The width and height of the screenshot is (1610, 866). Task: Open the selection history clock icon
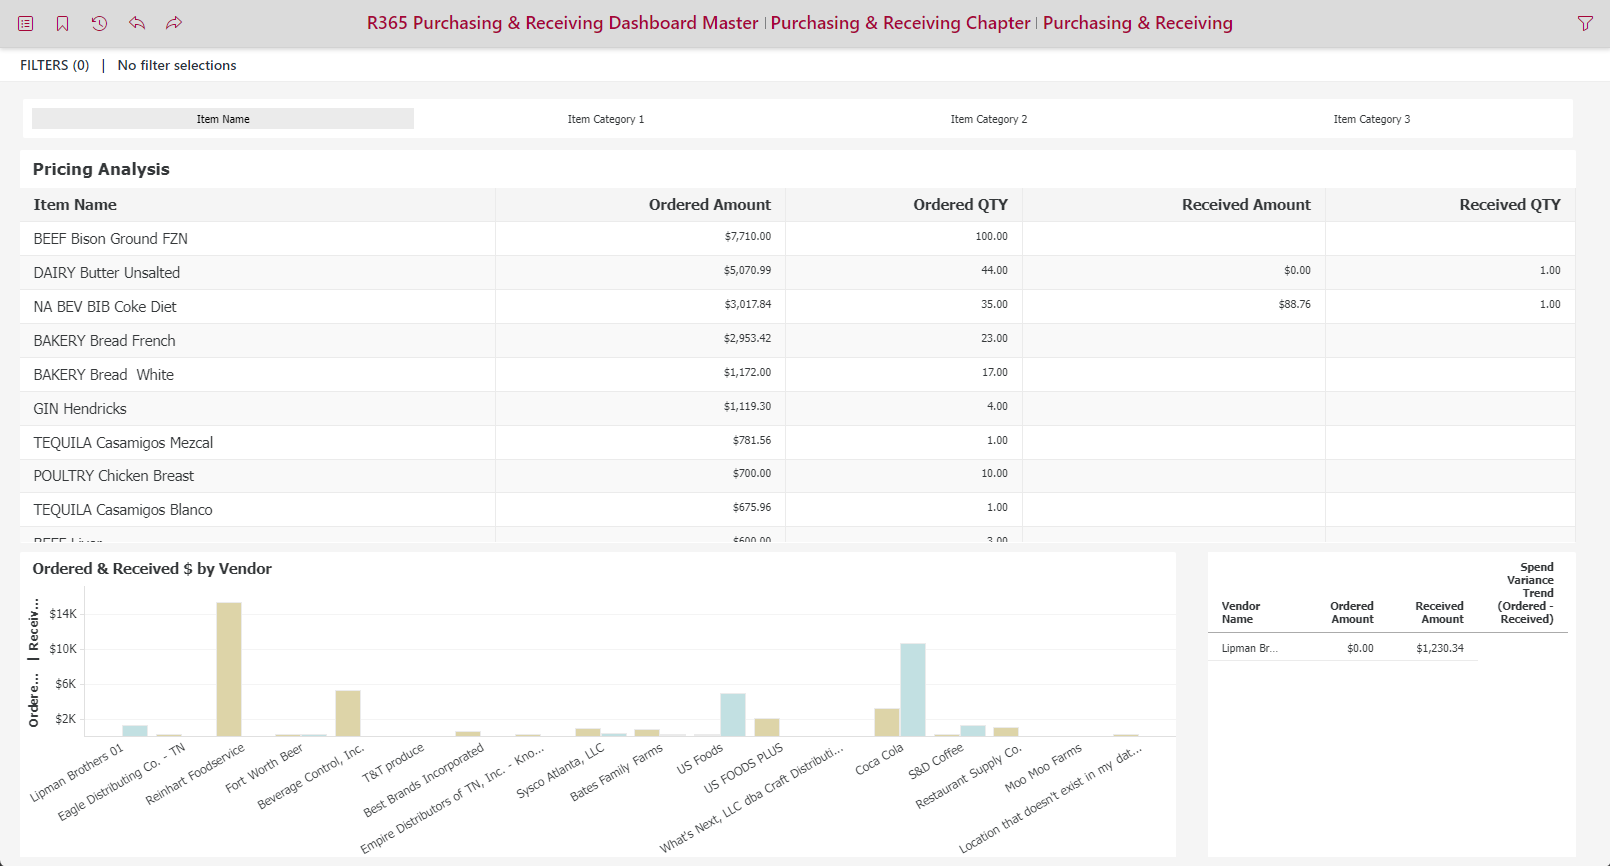coord(99,23)
